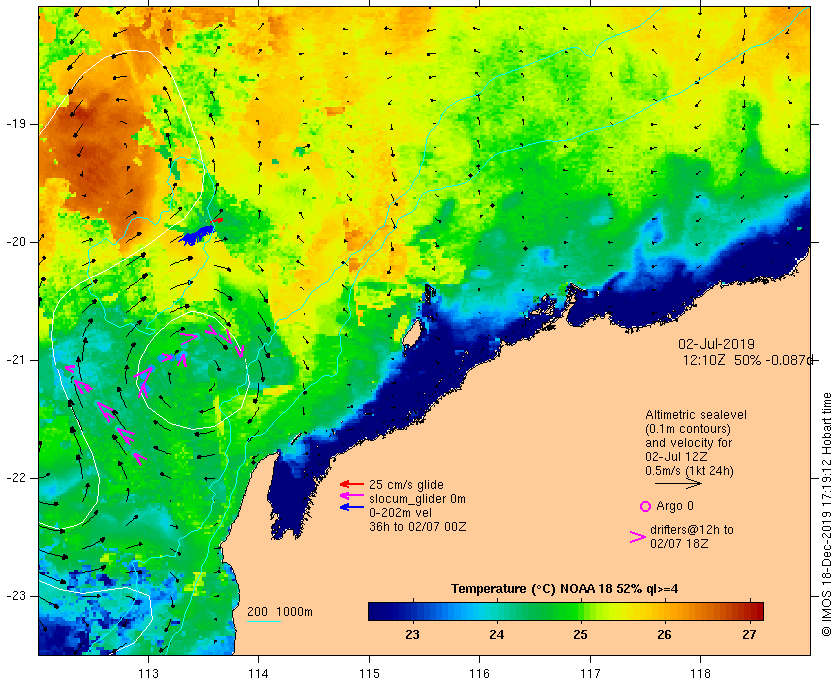Viewport: 840px width, 680px height.
Task: Click the temperature colorbar at 23
Action: (x=412, y=611)
